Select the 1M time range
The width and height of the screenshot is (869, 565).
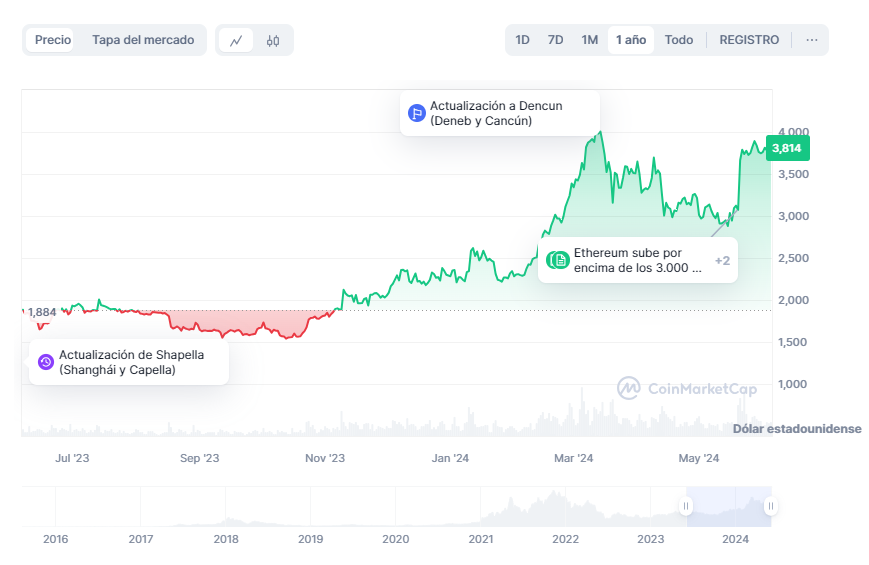click(x=589, y=40)
